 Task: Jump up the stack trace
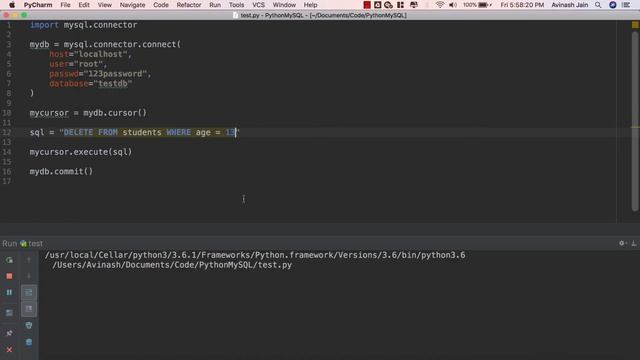29,260
